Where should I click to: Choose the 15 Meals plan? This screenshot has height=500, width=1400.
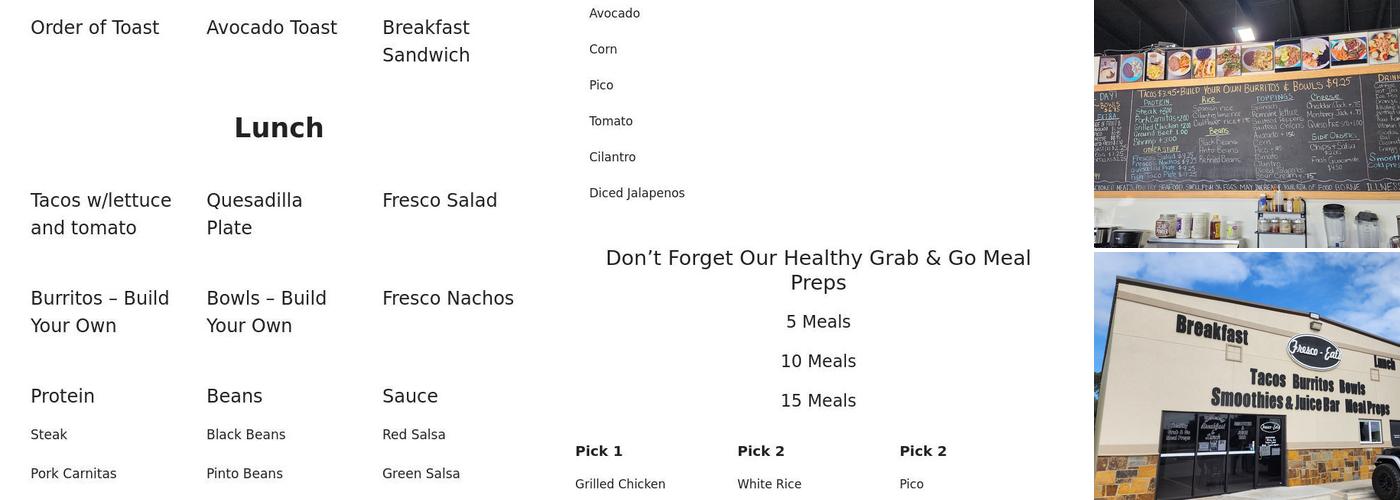(x=818, y=401)
